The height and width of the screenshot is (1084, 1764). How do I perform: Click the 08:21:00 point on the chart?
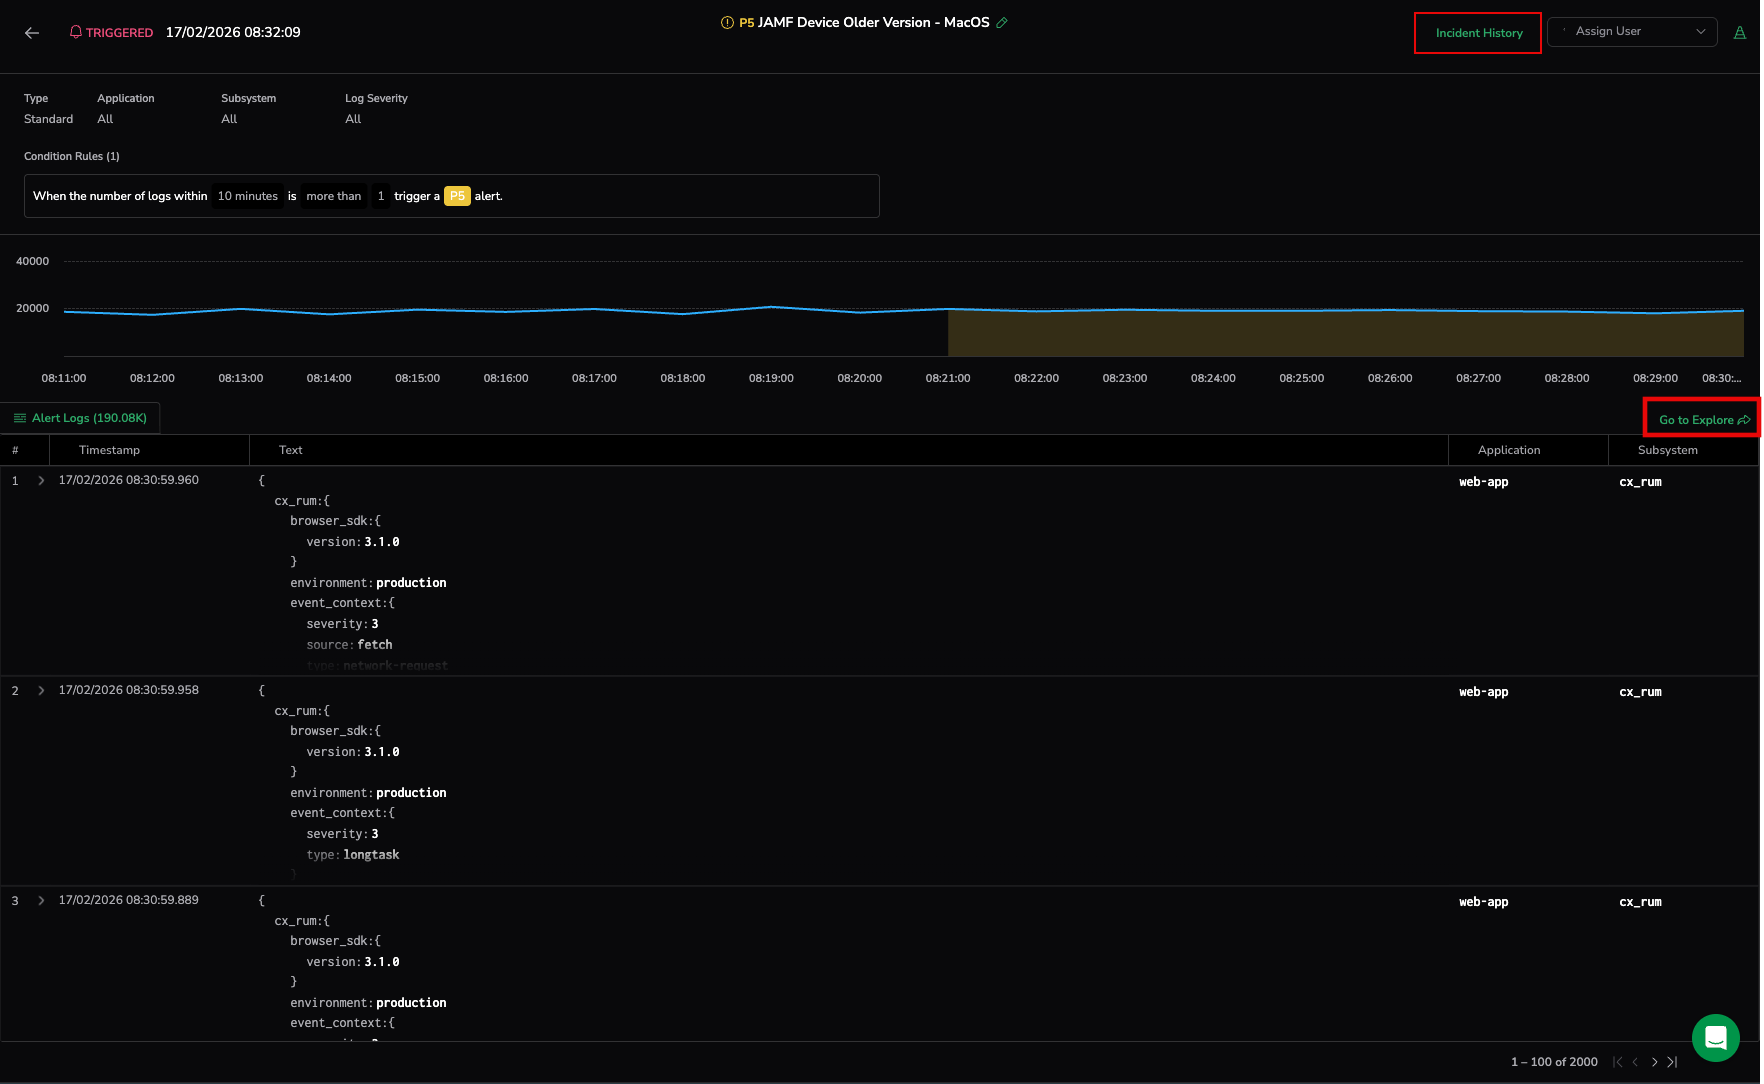948,310
